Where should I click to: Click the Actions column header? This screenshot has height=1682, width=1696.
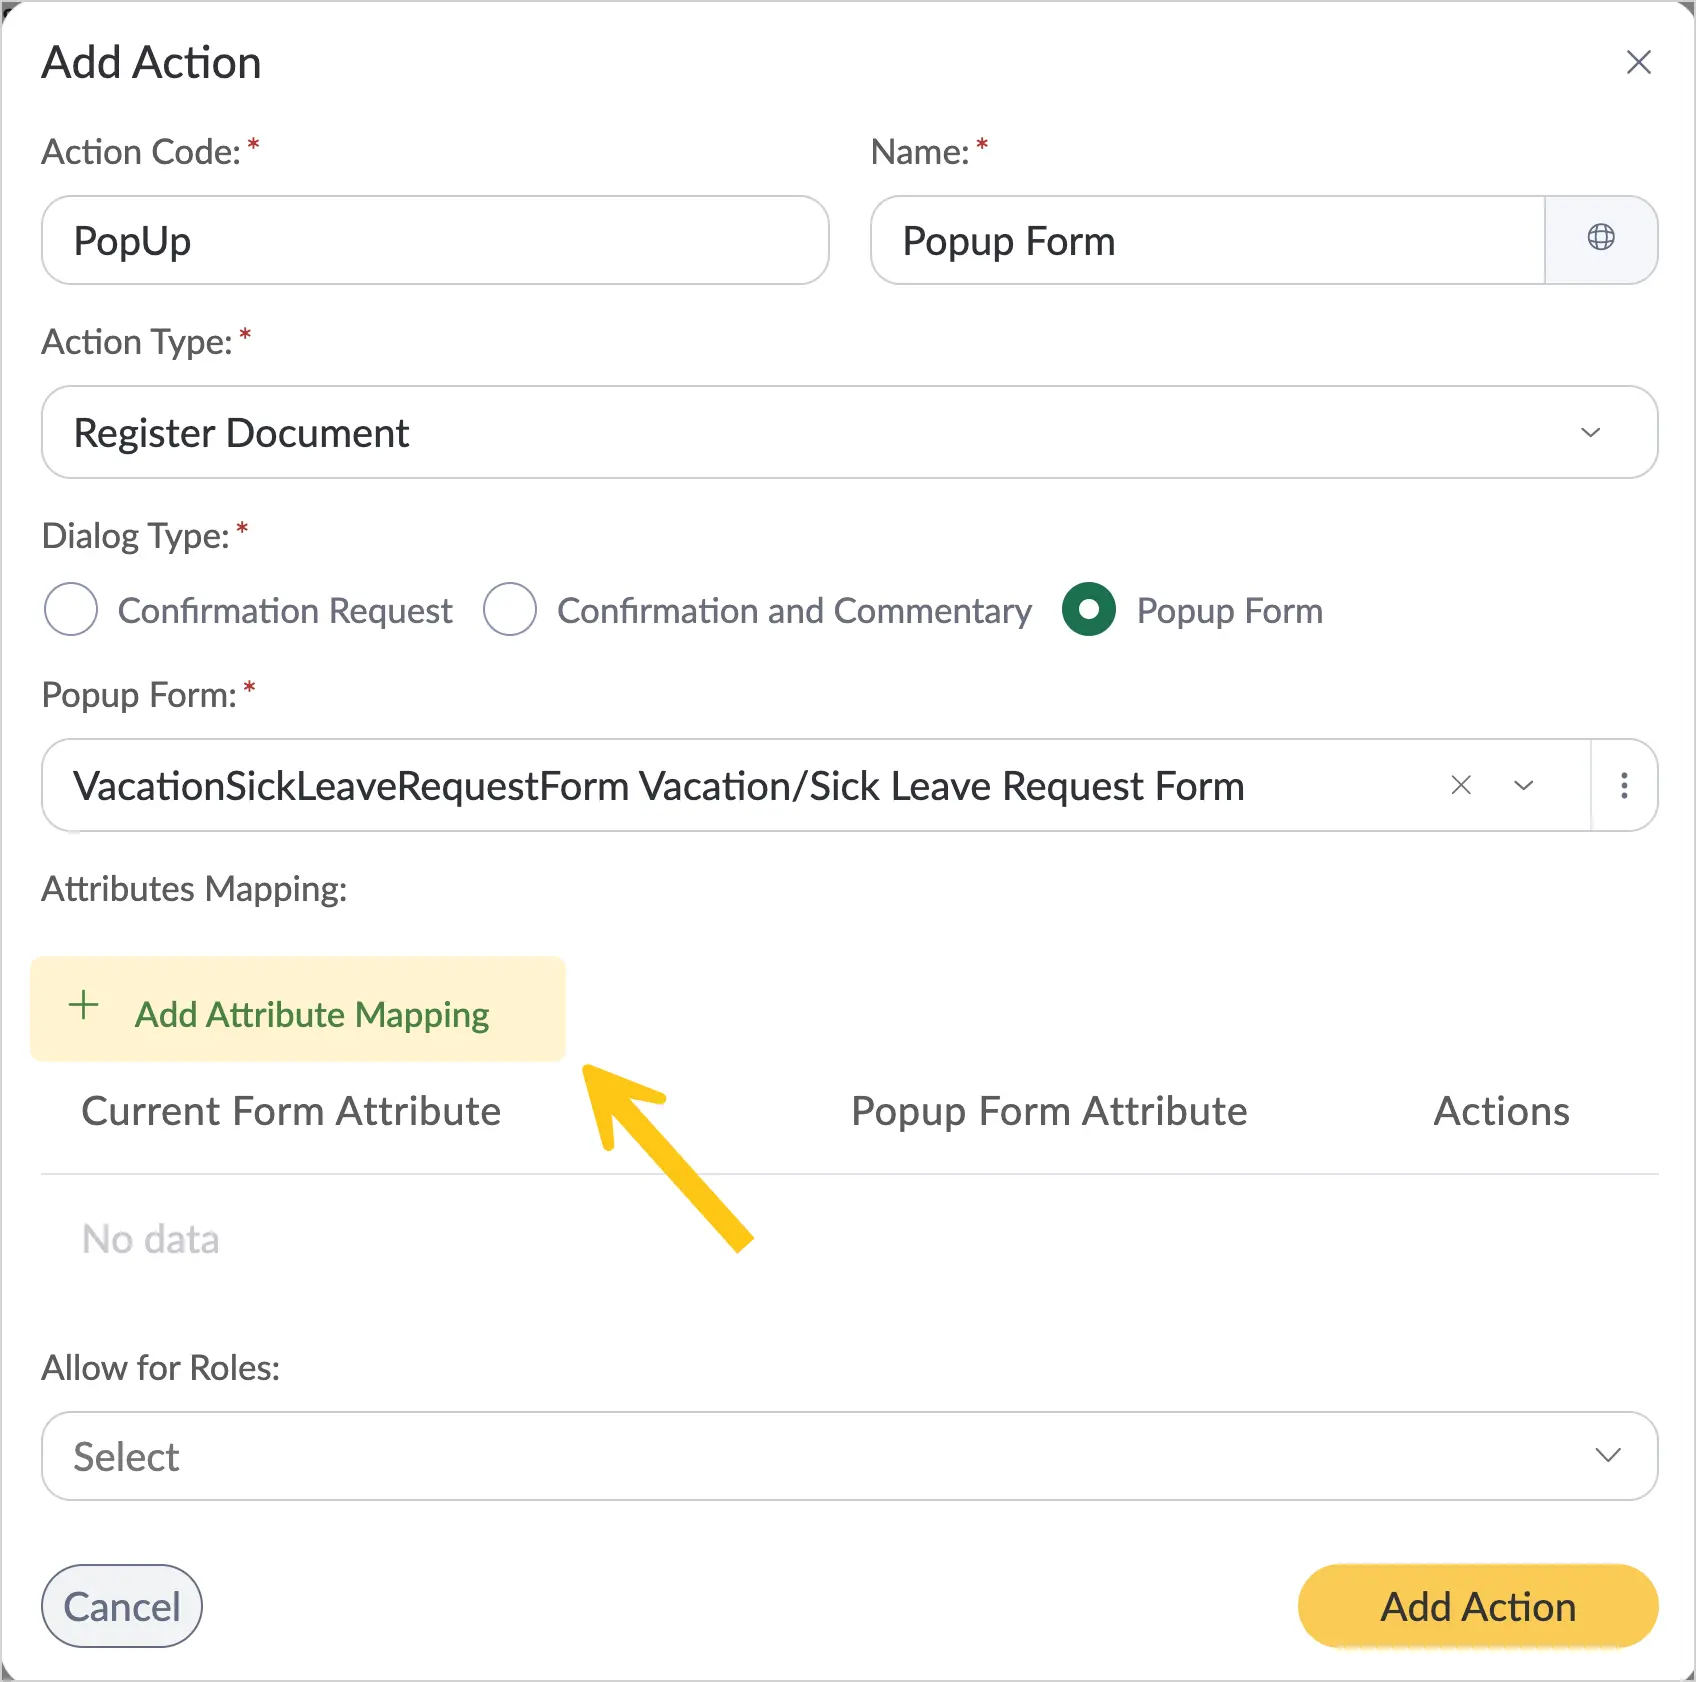[x=1501, y=1111]
